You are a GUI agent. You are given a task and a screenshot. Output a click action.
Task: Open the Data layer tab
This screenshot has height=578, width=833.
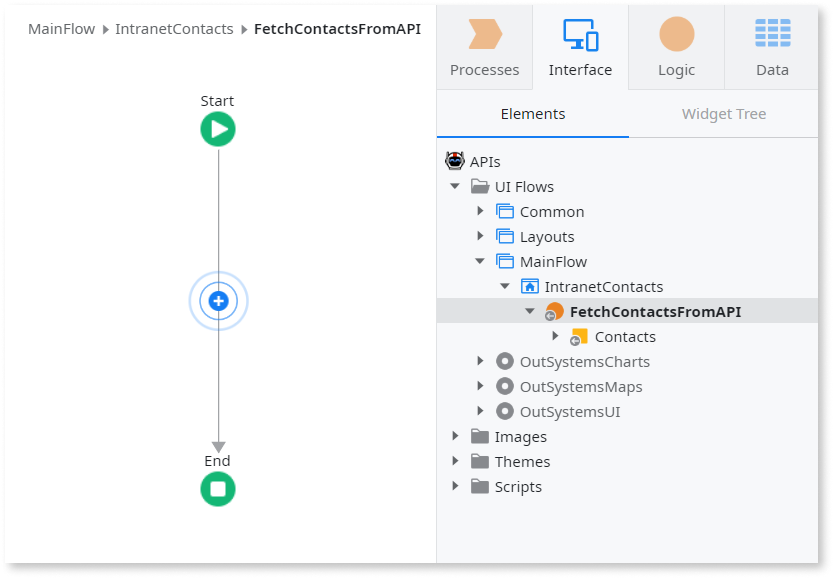[x=772, y=46]
